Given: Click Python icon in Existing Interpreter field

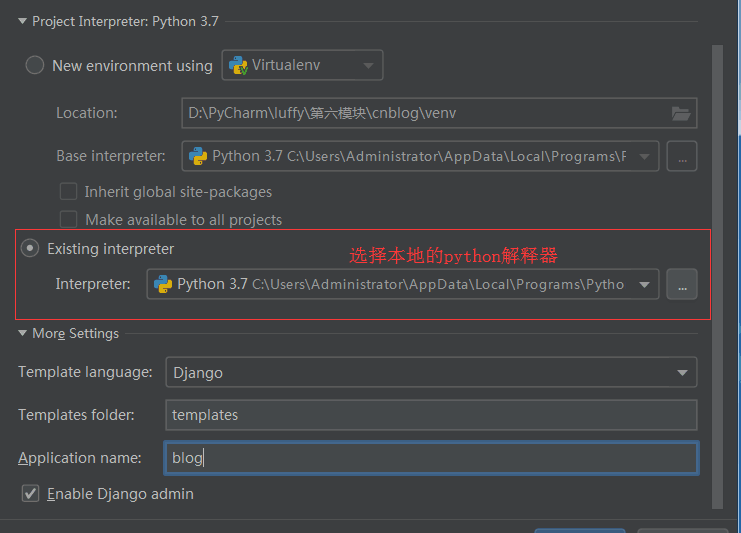Looking at the screenshot, I should 163,284.
